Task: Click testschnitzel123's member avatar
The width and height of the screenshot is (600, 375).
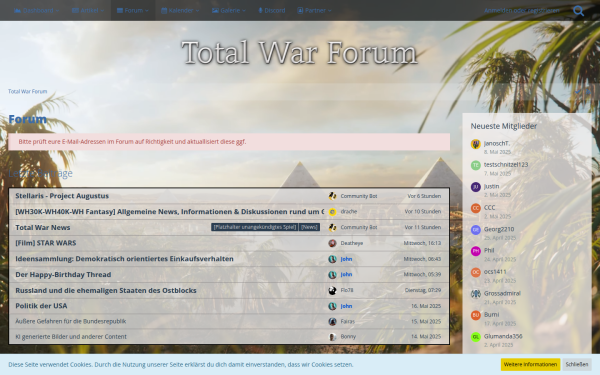Action: click(x=476, y=165)
